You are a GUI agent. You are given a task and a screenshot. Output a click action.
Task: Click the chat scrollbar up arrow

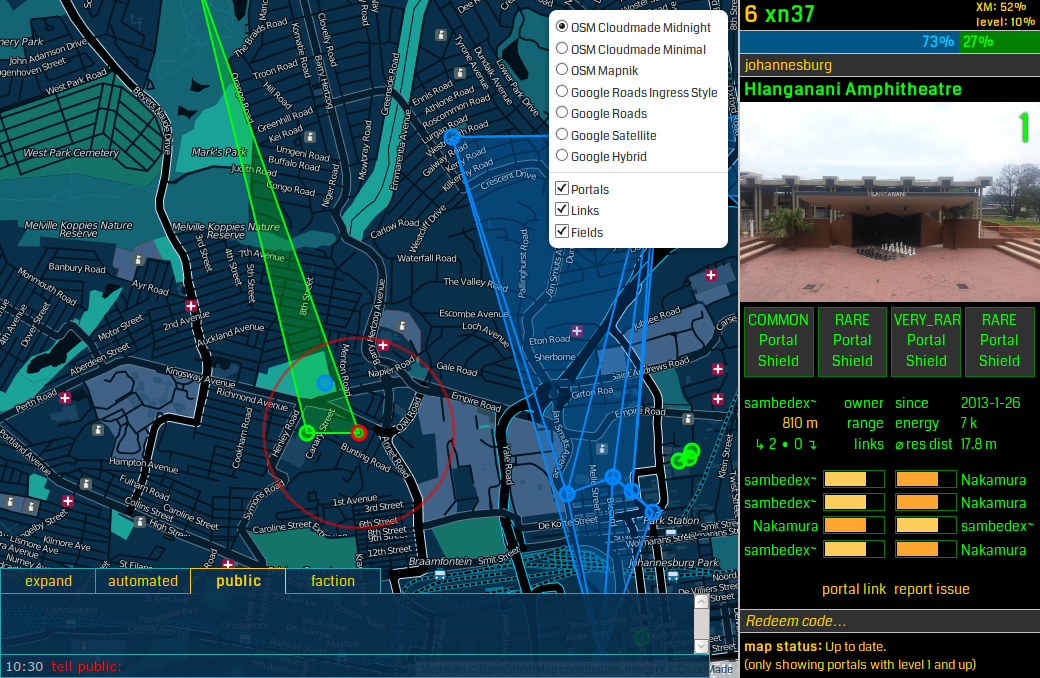pos(701,602)
